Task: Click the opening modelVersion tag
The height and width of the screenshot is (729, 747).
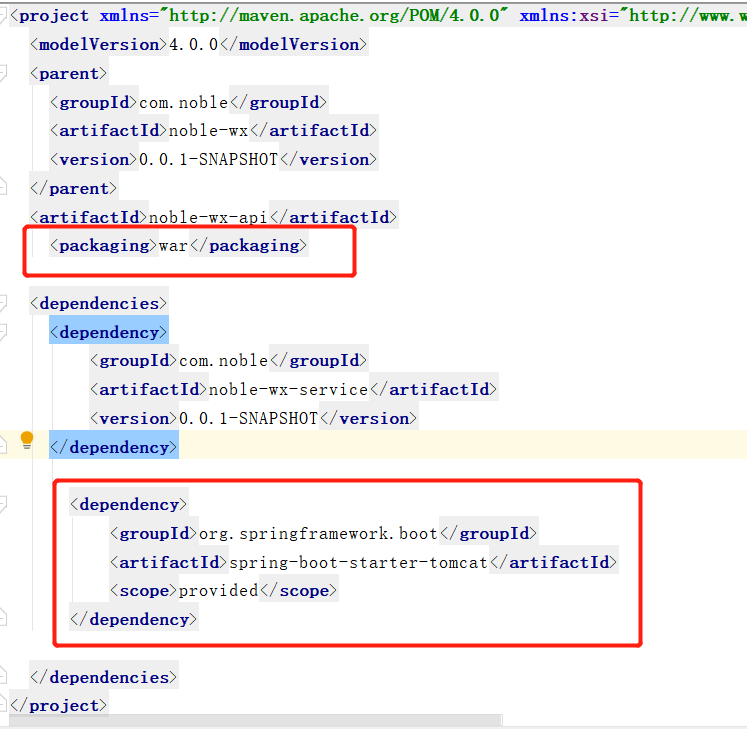Action: click(x=99, y=44)
